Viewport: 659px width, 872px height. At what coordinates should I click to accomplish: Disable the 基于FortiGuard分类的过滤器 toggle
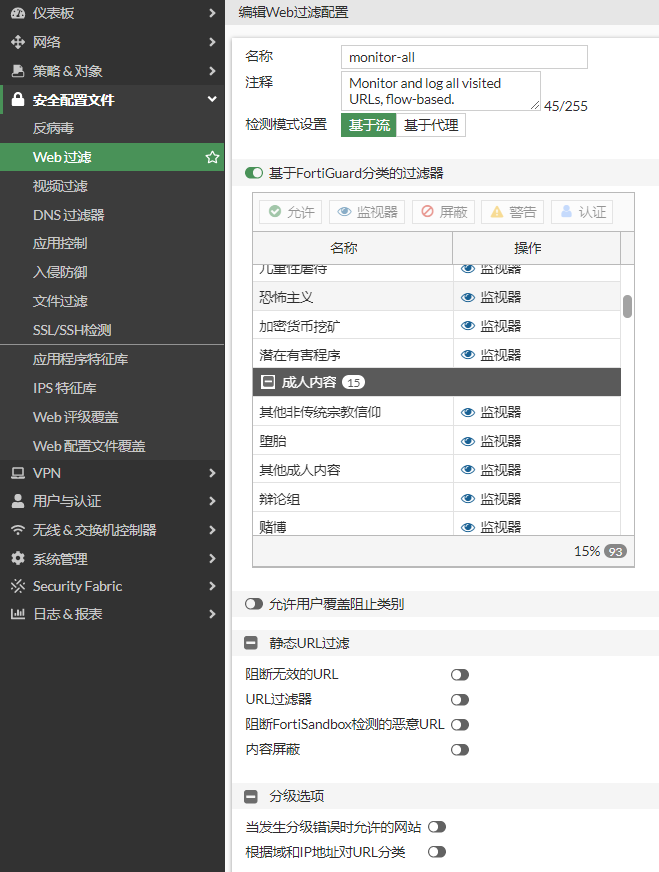point(254,173)
